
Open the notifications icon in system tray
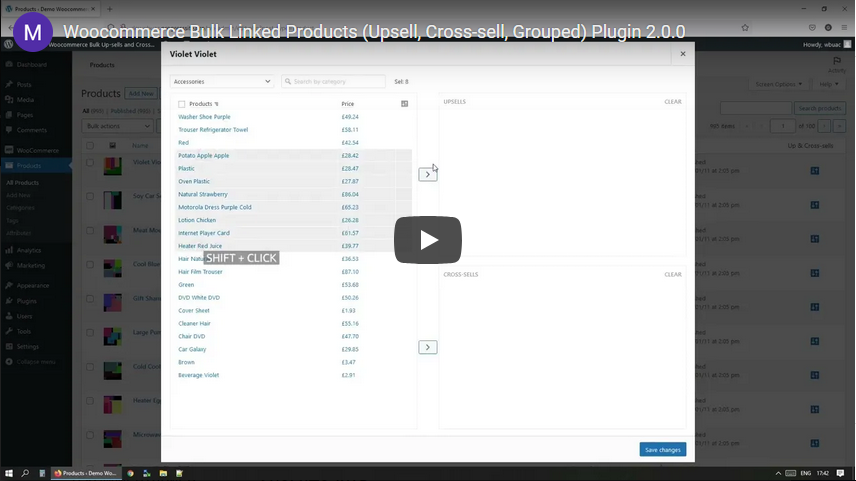840,473
